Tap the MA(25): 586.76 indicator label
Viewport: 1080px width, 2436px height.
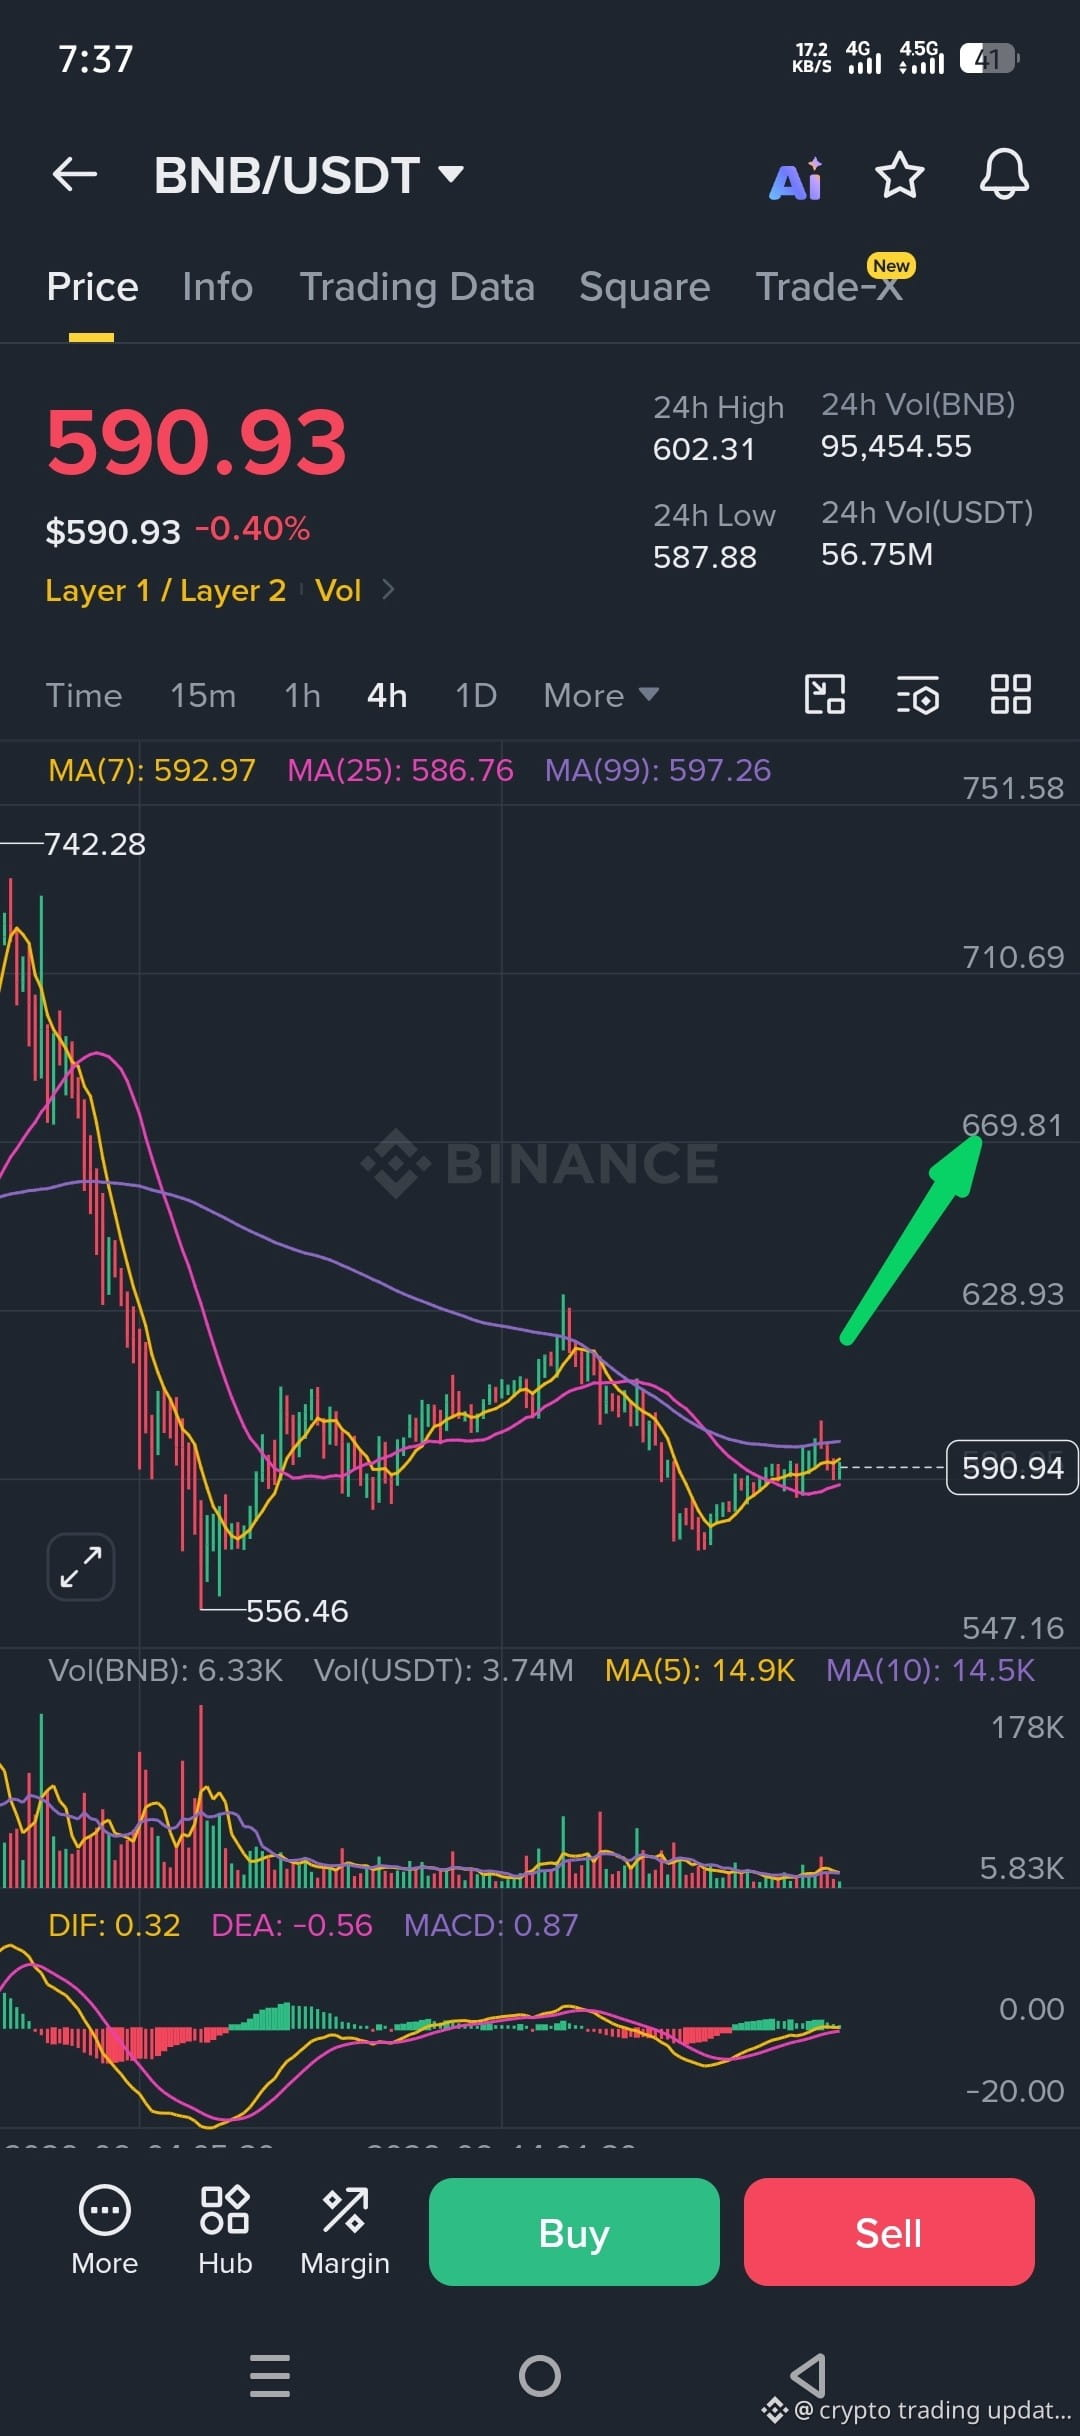point(400,770)
